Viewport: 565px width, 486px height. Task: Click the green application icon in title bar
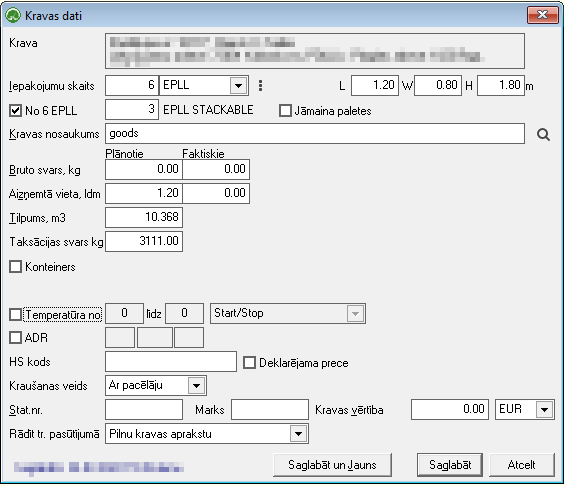[x=13, y=16]
